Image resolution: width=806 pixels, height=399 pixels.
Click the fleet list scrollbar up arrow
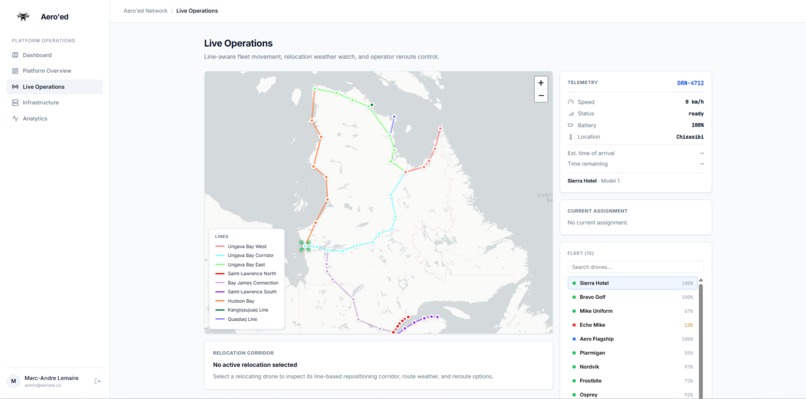point(701,280)
